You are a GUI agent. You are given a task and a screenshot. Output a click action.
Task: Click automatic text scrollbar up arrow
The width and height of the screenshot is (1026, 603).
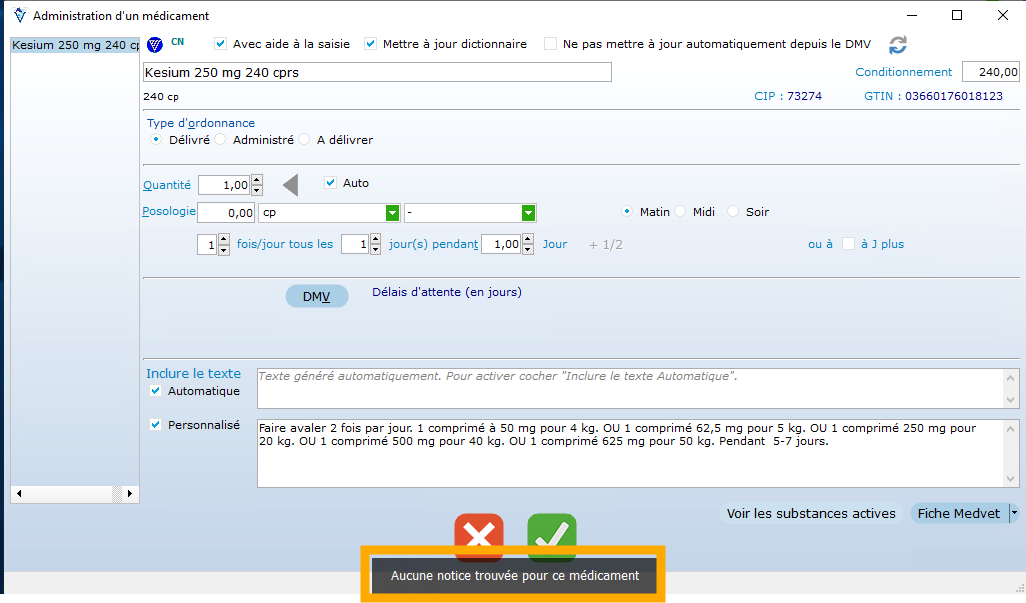[1011, 377]
